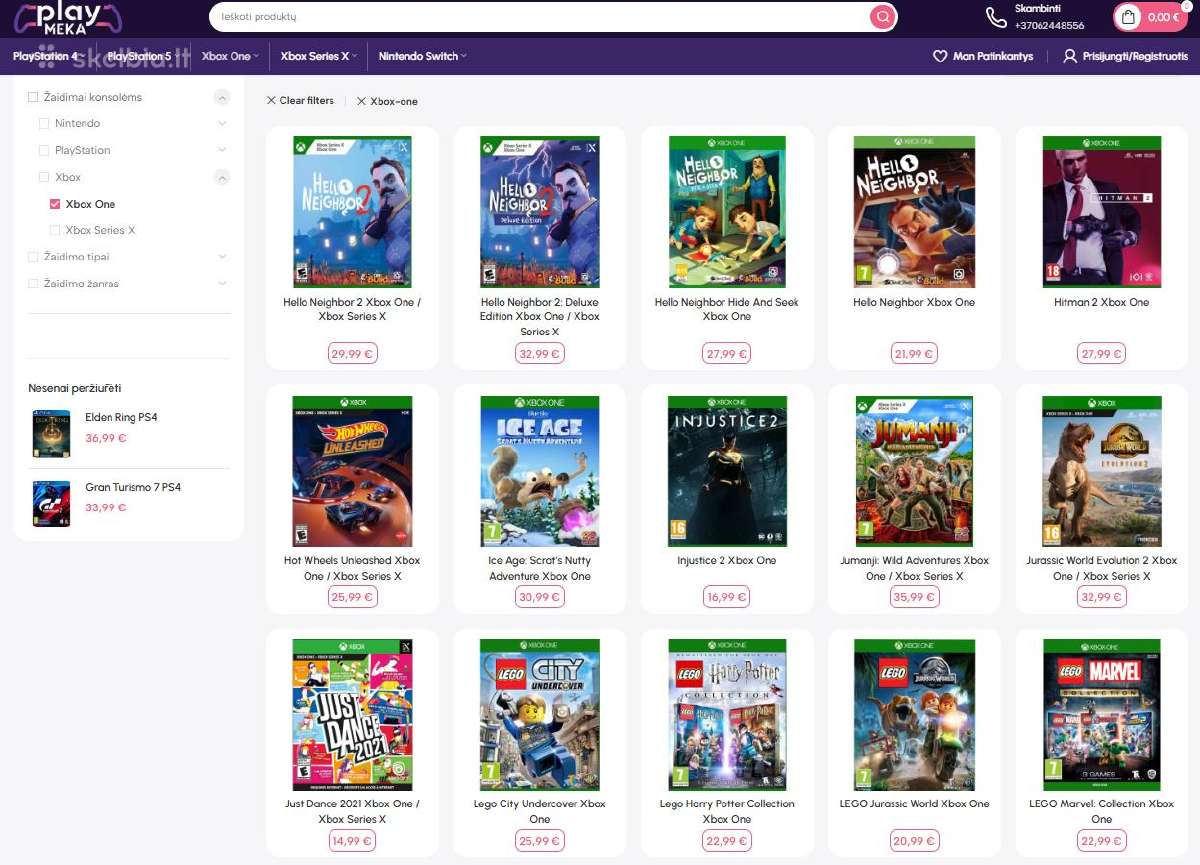Open the Xbox Series X menu
This screenshot has height=865, width=1200.
(x=318, y=56)
